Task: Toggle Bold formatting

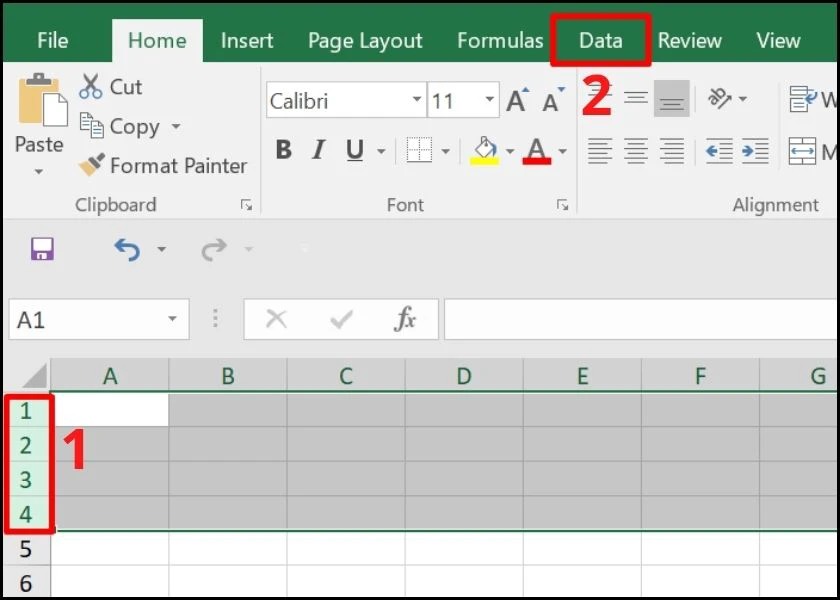Action: coord(283,151)
